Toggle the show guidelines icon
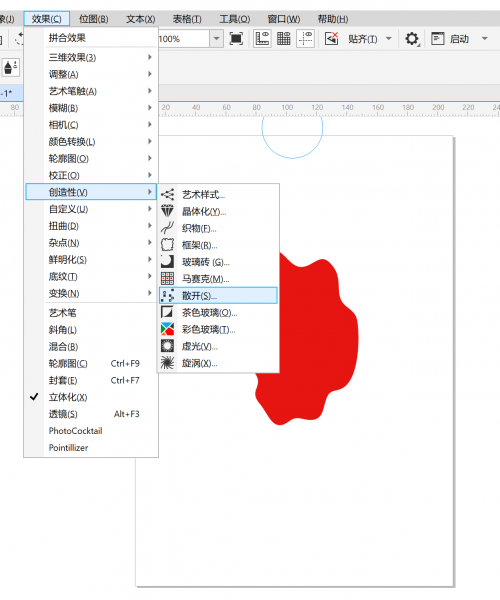The width and height of the screenshot is (500, 600). (305, 39)
